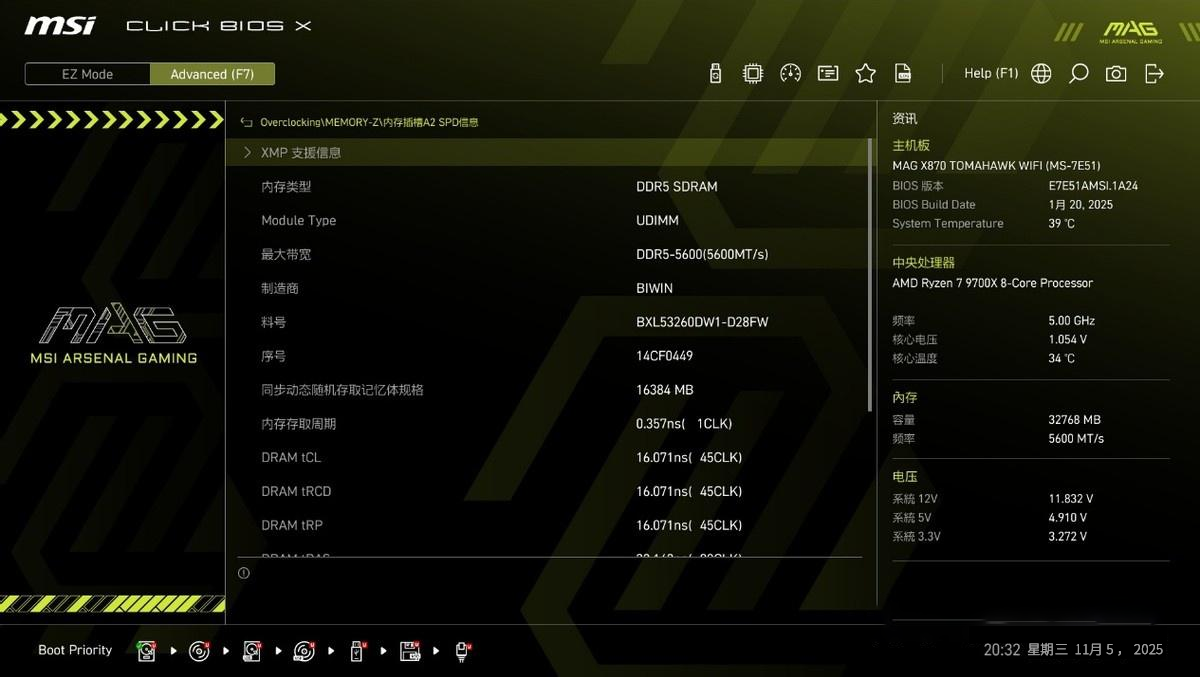The image size is (1200, 677).
Task: Take a screenshot with camera icon
Action: point(1116,73)
